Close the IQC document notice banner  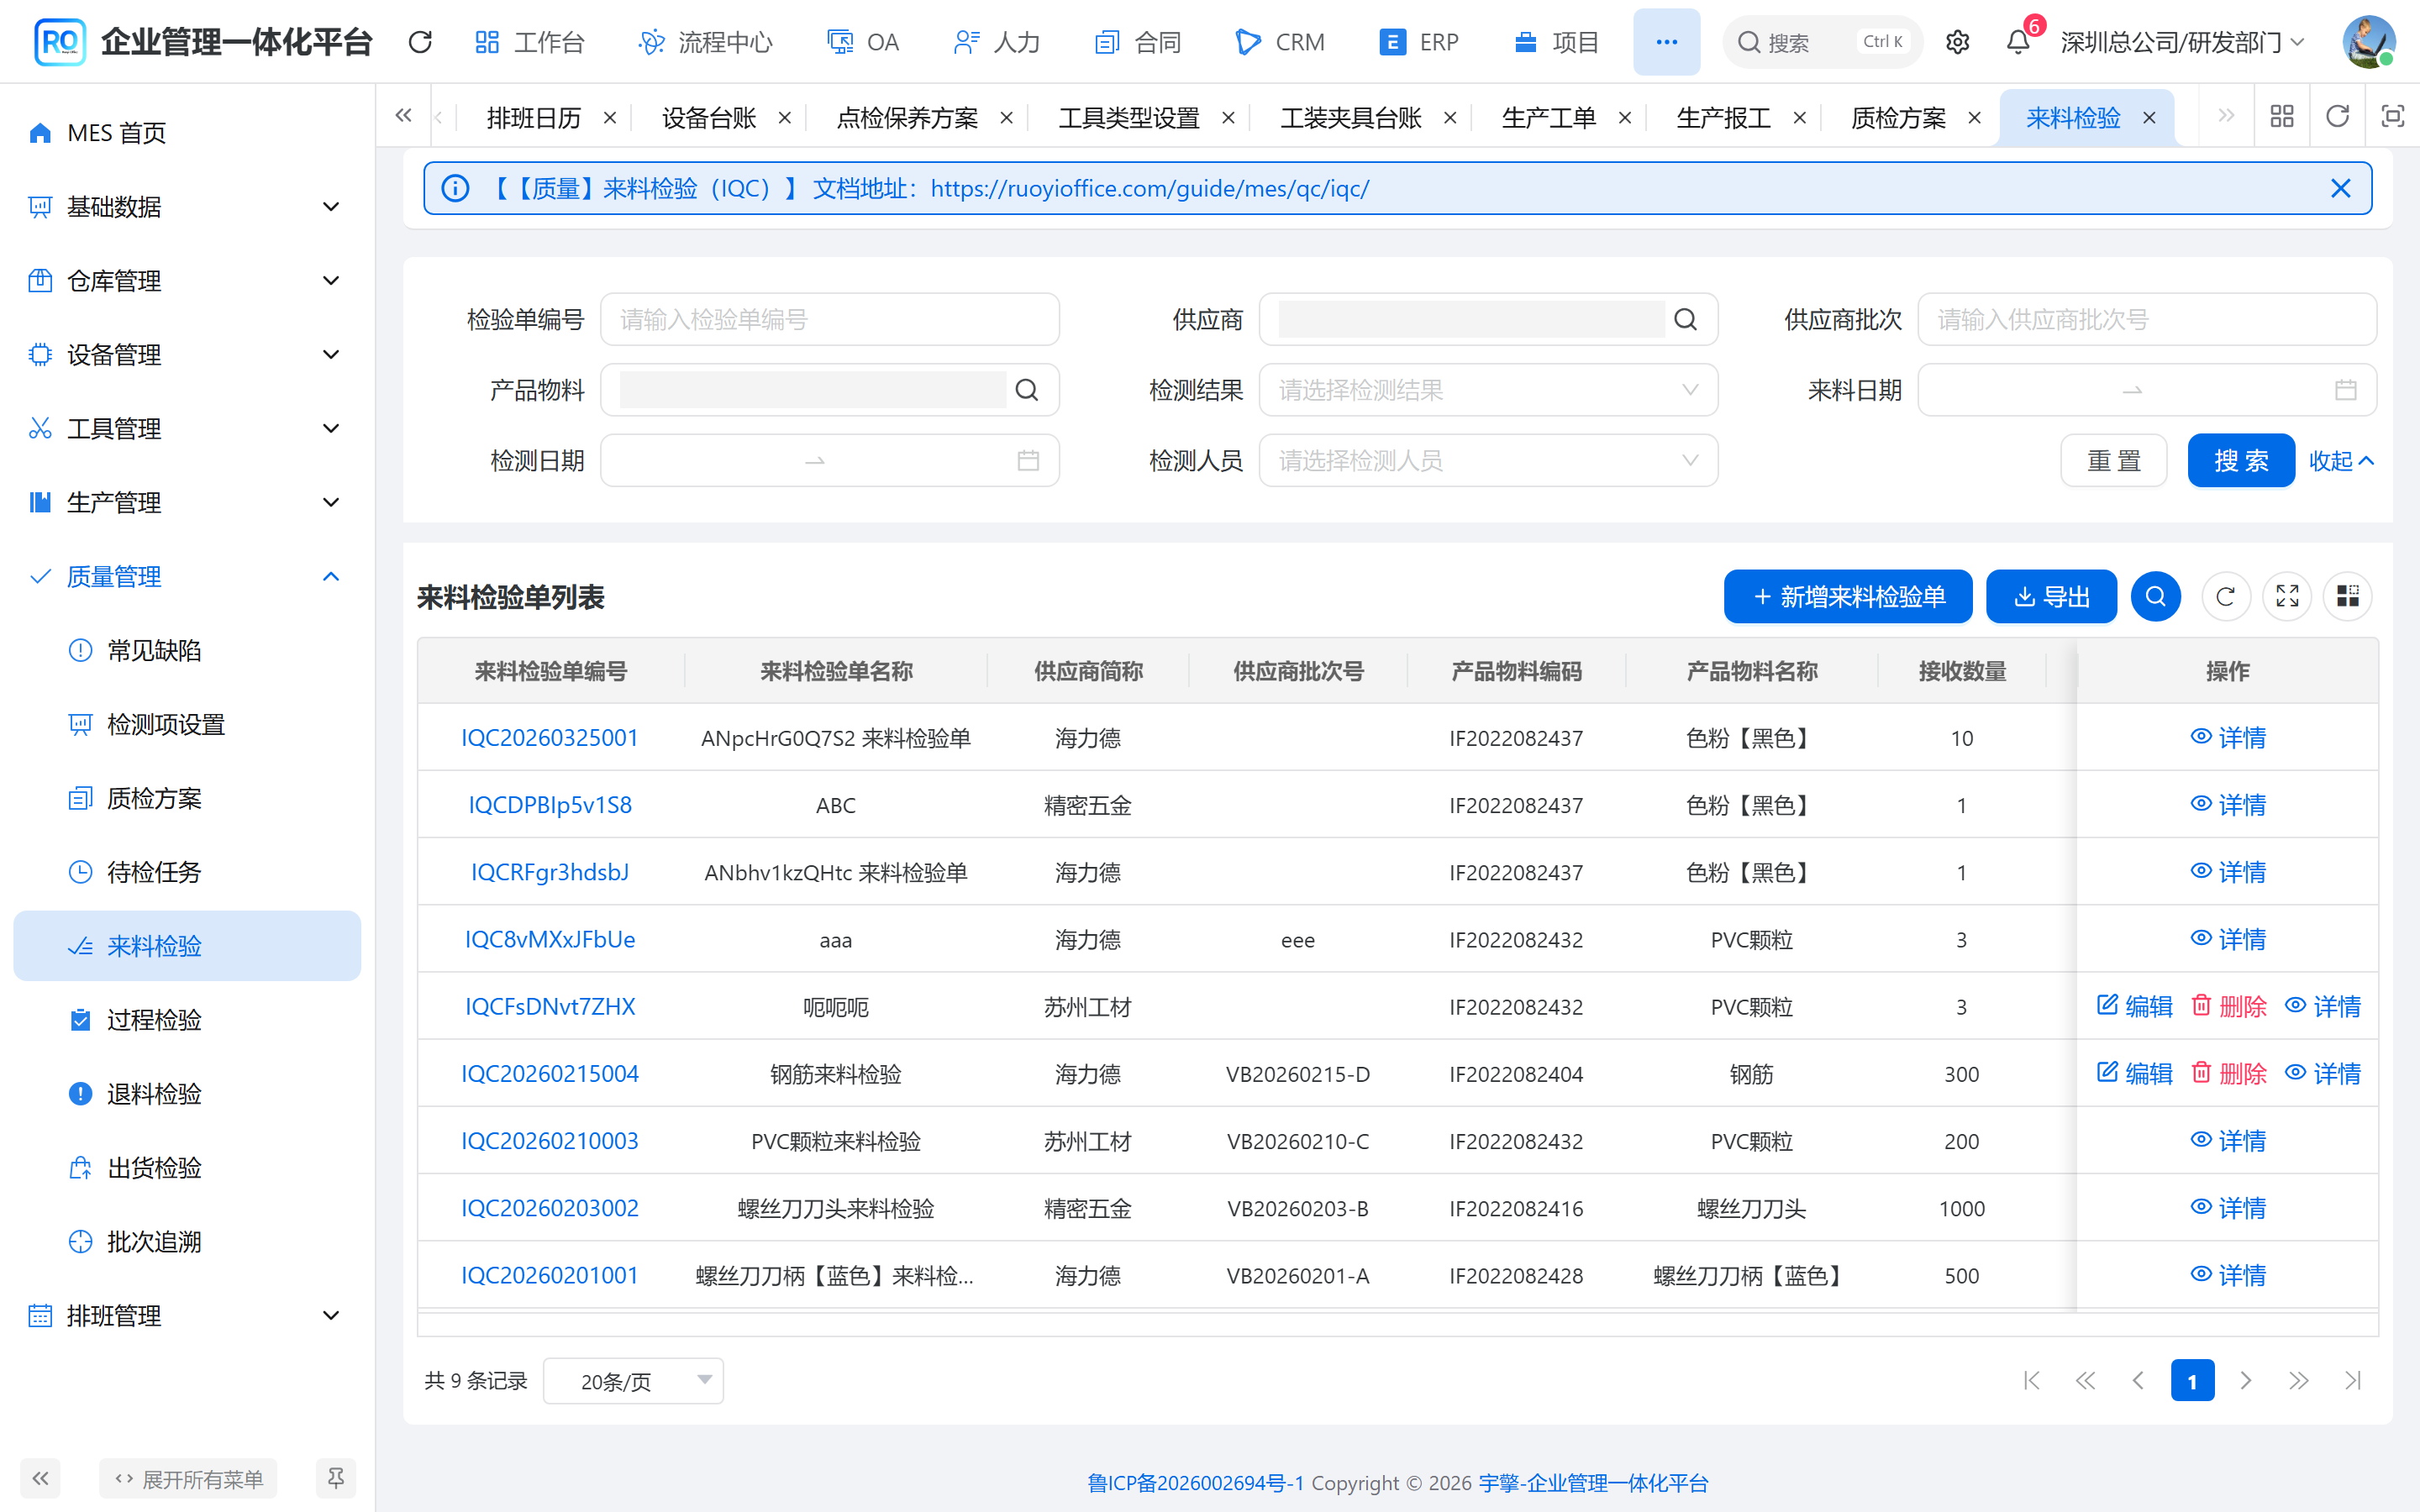[x=2340, y=188]
